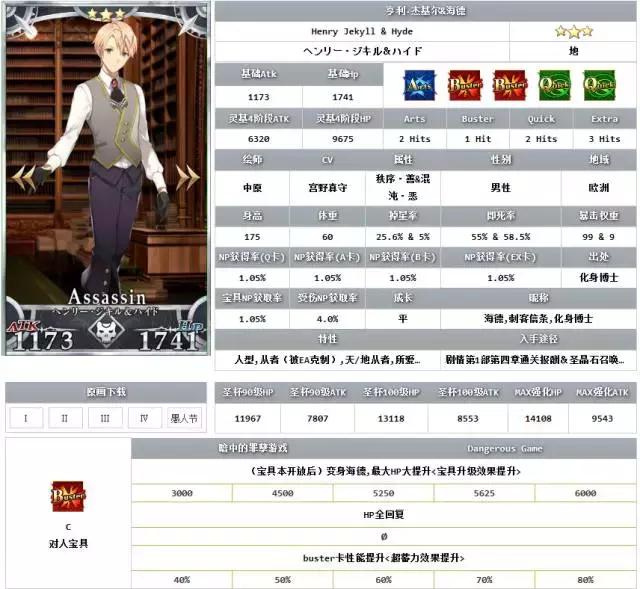Select the Japanese name ヘンリー・ジキル&ハイド
The width and height of the screenshot is (640, 589).
(x=362, y=51)
